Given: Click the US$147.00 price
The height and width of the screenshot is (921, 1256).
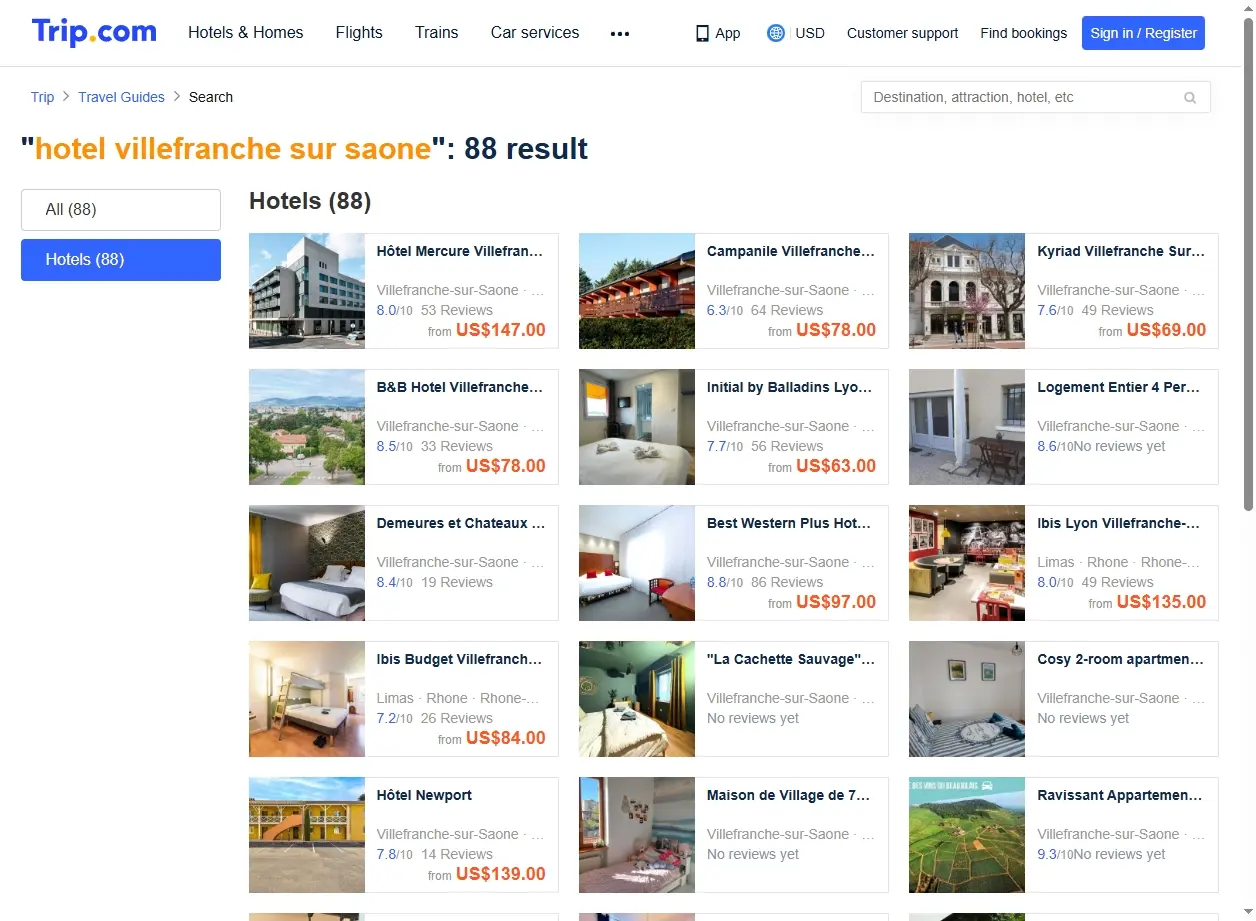Looking at the screenshot, I should tap(501, 330).
